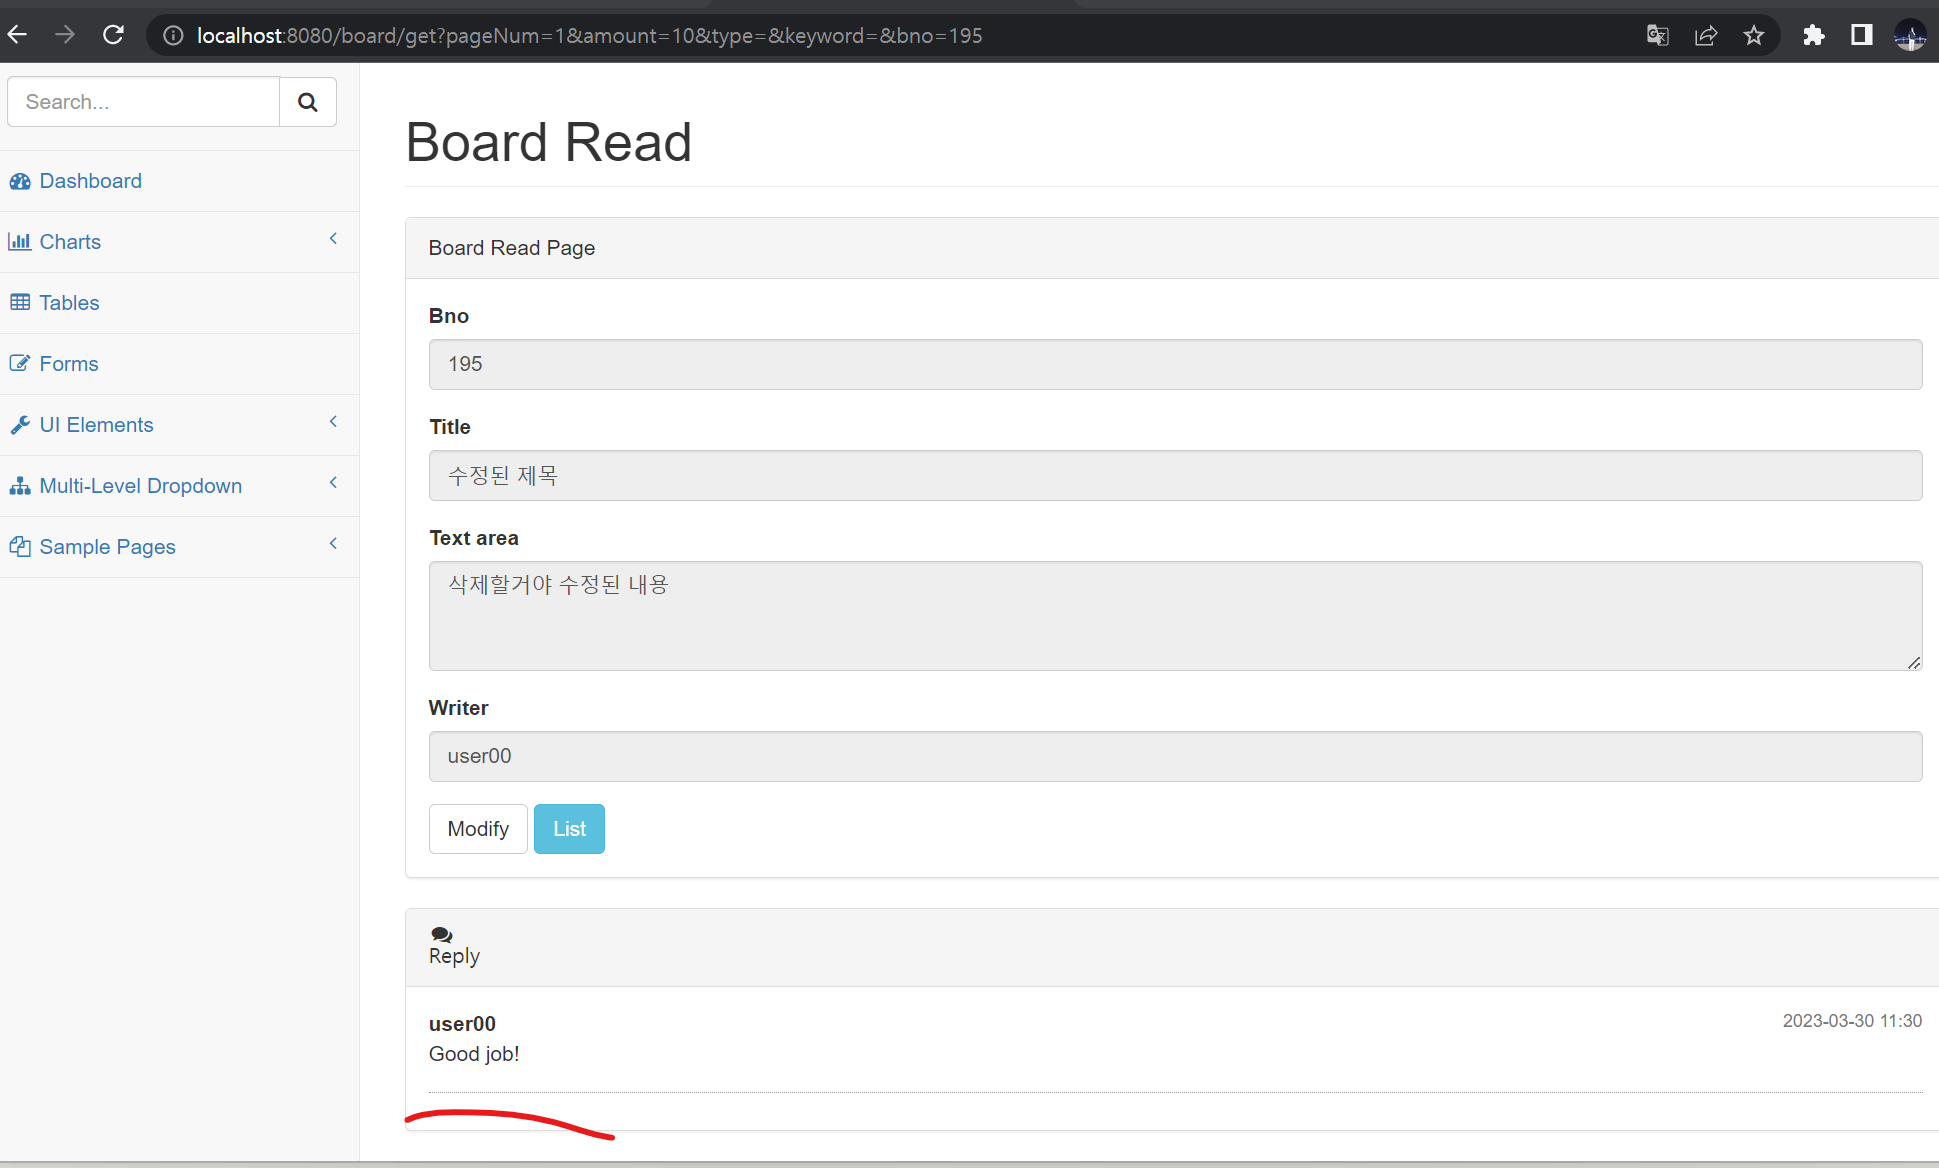This screenshot has height=1168, width=1939.
Task: Expand the Sample Pages submenu
Action: [107, 547]
